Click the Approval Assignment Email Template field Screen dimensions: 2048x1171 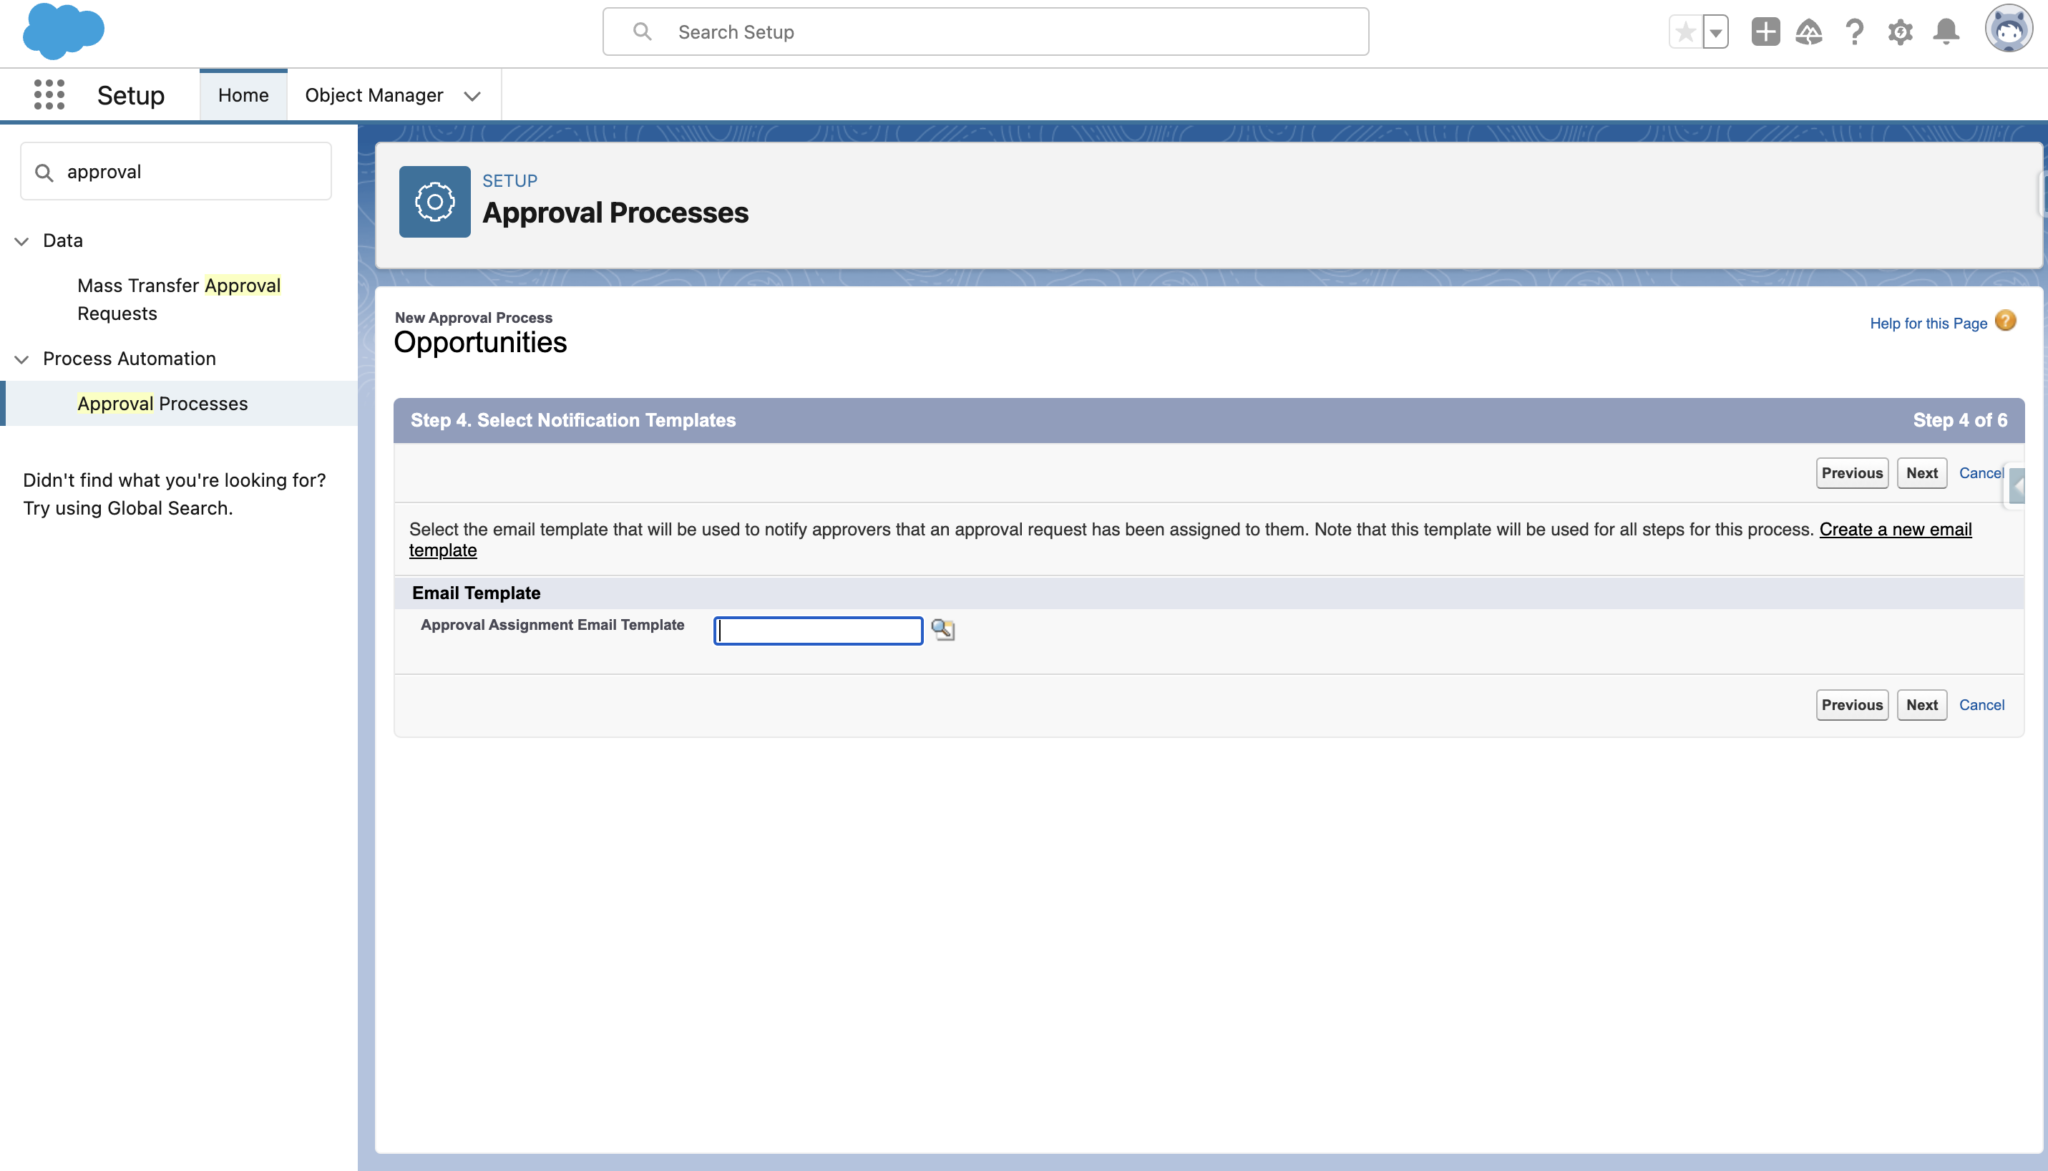pos(817,630)
